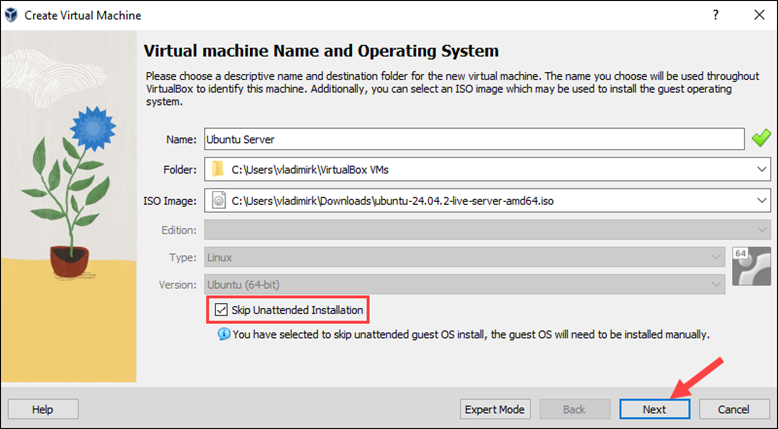The image size is (778, 429).
Task: Click the disc ISO file icon
Action: click(x=218, y=201)
